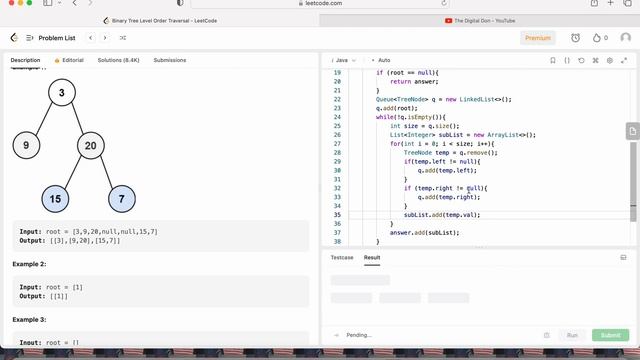640x360 pixels.
Task: Click the code editor vertical scrollbar
Action: (633, 182)
